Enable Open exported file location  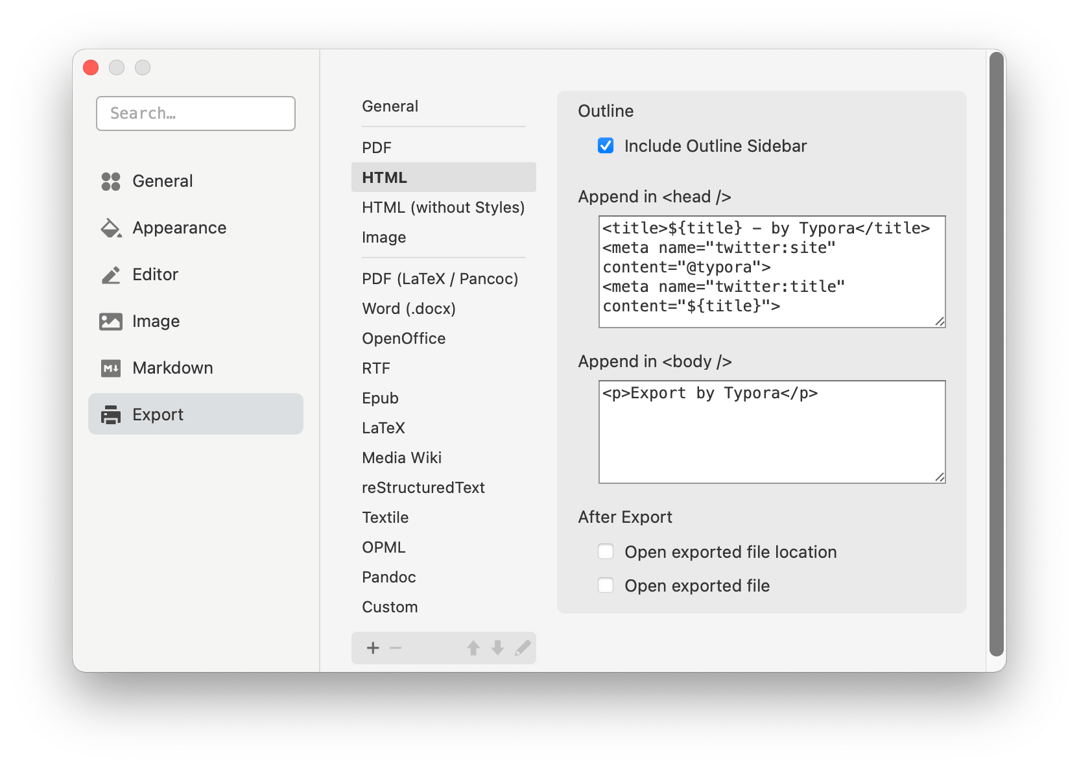pos(606,552)
